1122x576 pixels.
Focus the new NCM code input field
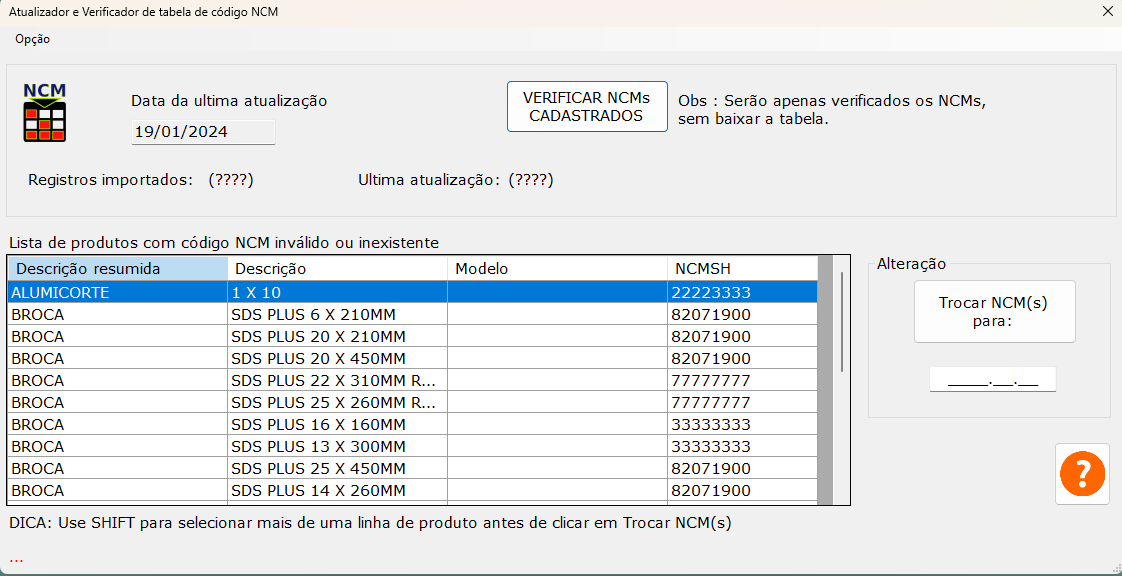point(992,380)
